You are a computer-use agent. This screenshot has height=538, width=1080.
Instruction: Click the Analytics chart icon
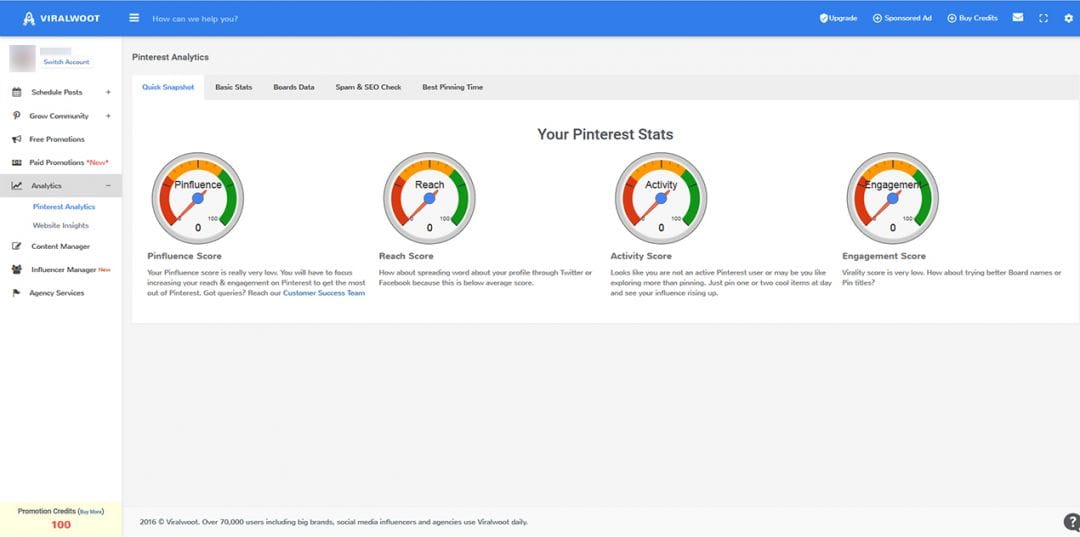point(17,186)
